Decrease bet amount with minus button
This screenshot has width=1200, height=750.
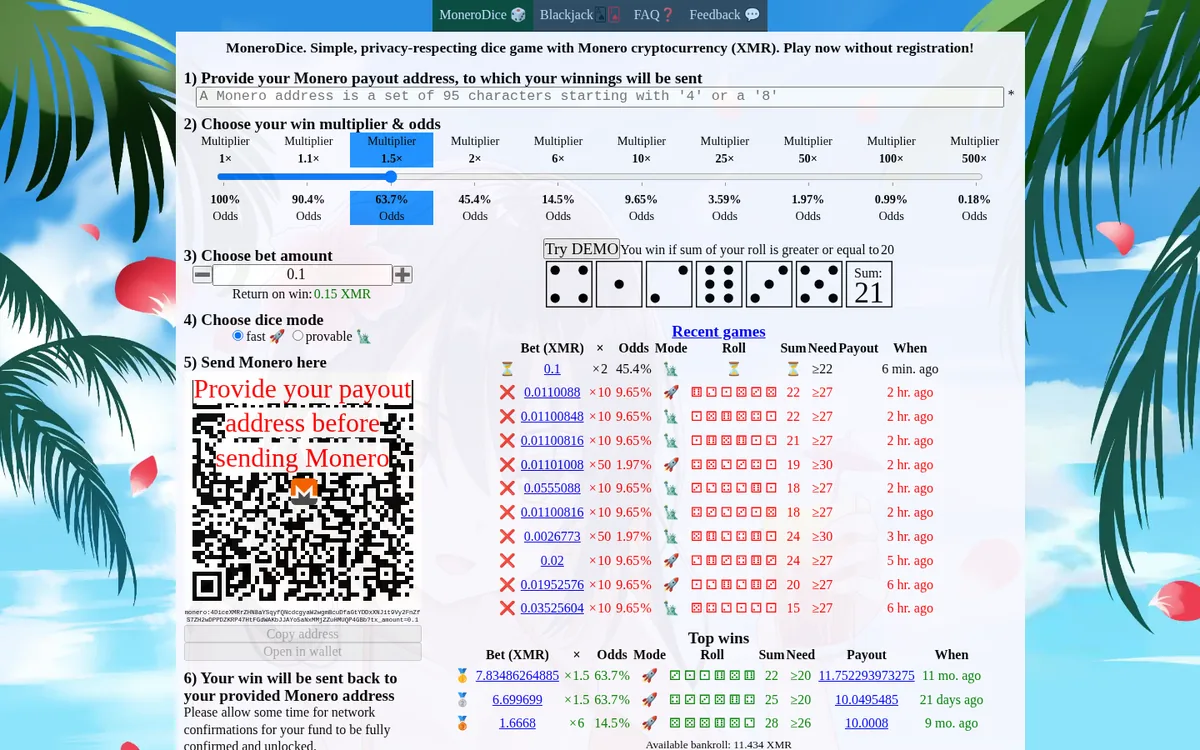[x=202, y=274]
